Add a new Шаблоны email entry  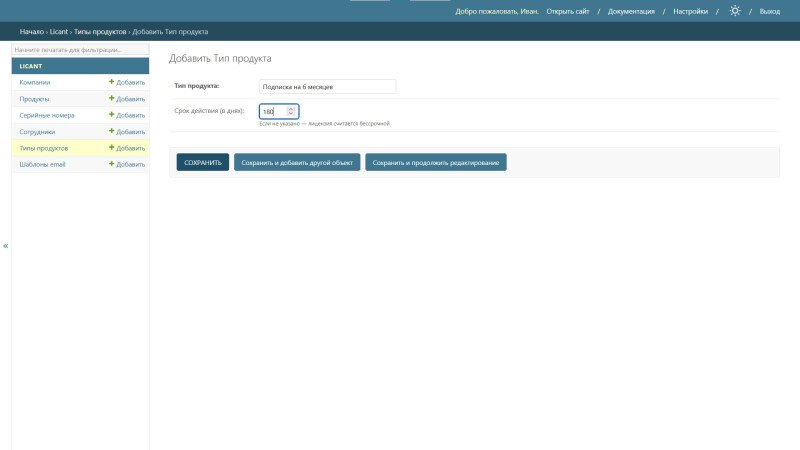click(x=127, y=164)
